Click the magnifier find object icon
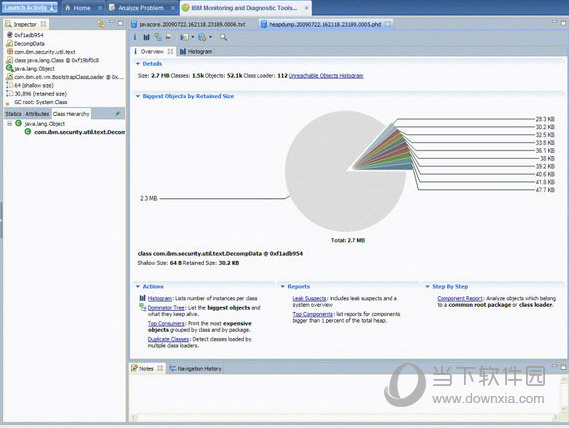 pos(224,37)
